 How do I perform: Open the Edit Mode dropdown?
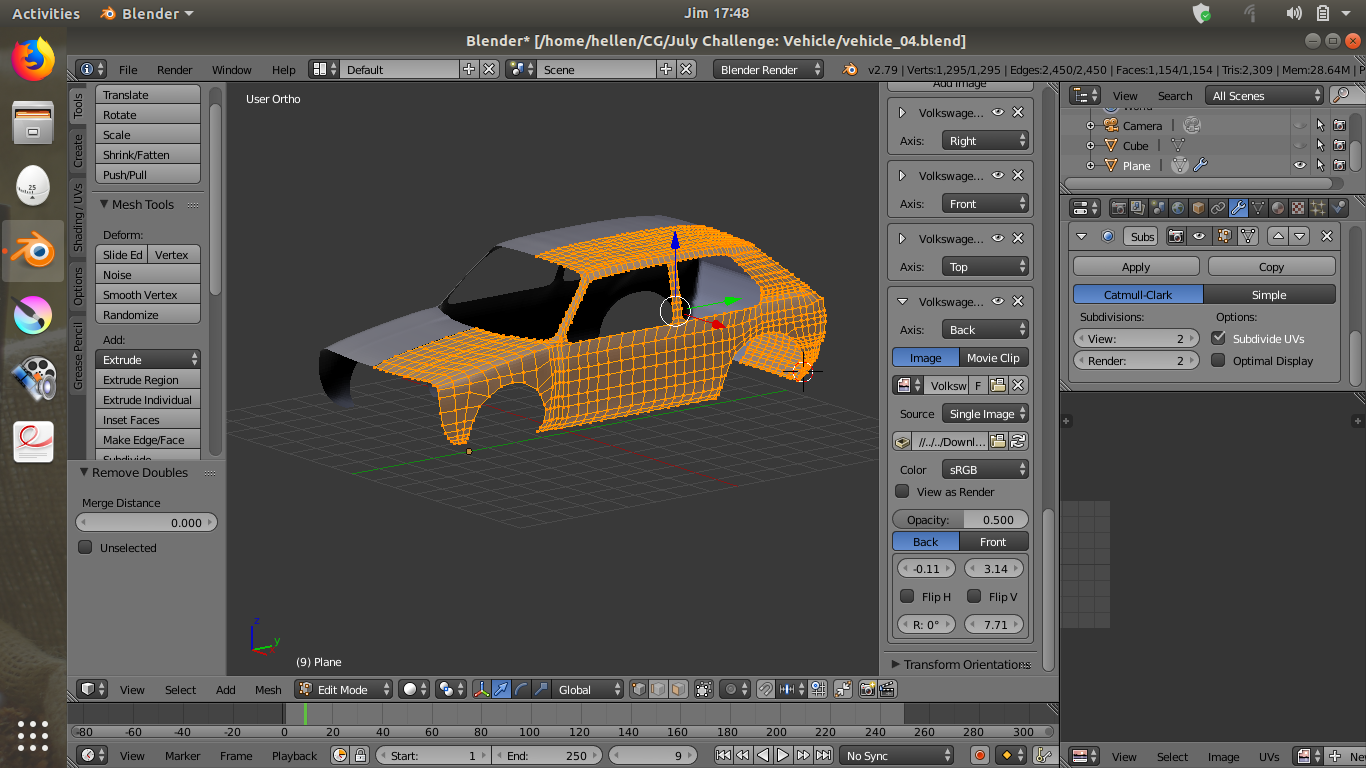coord(343,689)
